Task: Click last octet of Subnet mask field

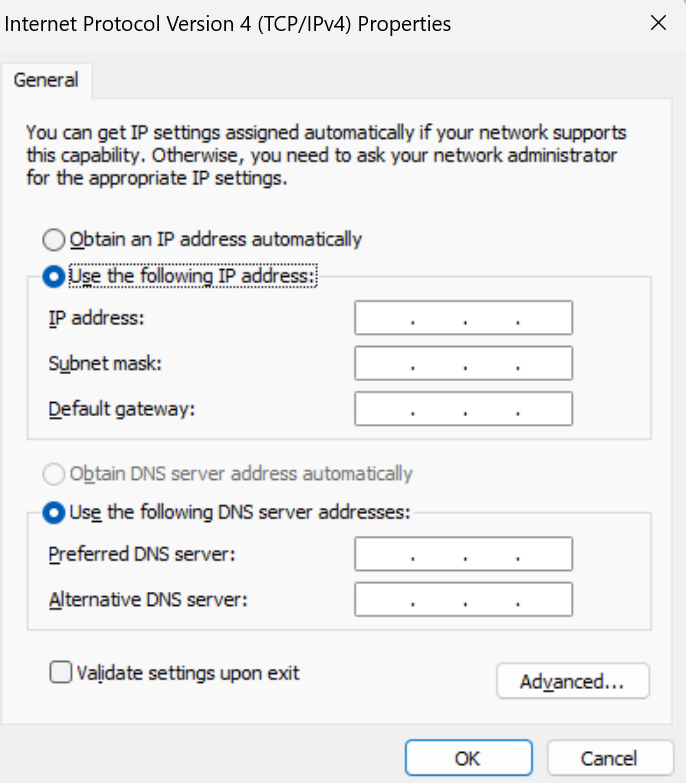Action: click(x=544, y=364)
